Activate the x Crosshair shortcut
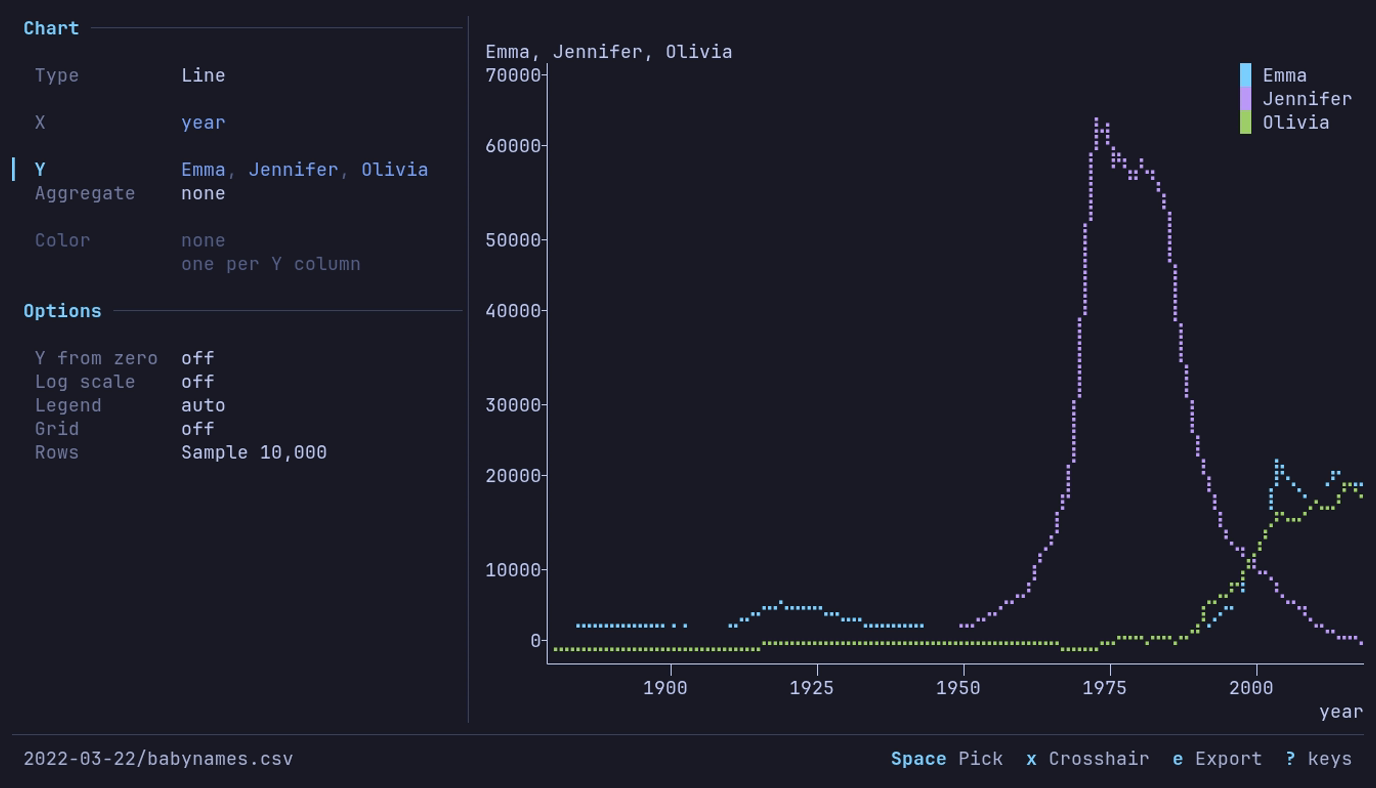 point(1087,759)
